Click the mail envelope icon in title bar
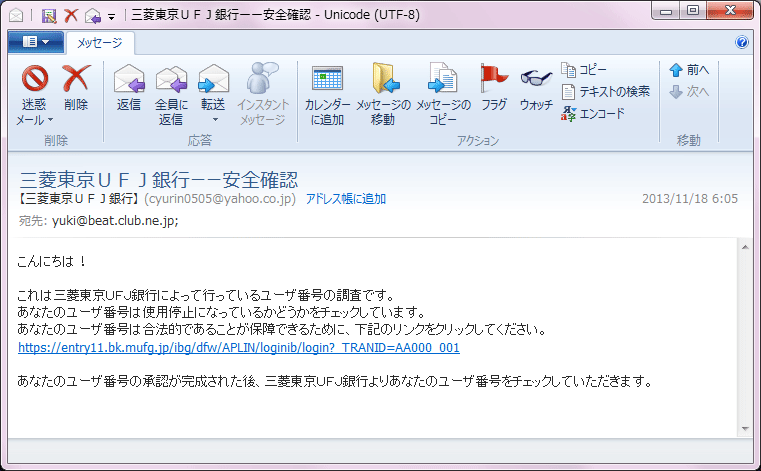The height and width of the screenshot is (471, 761). coord(16,16)
